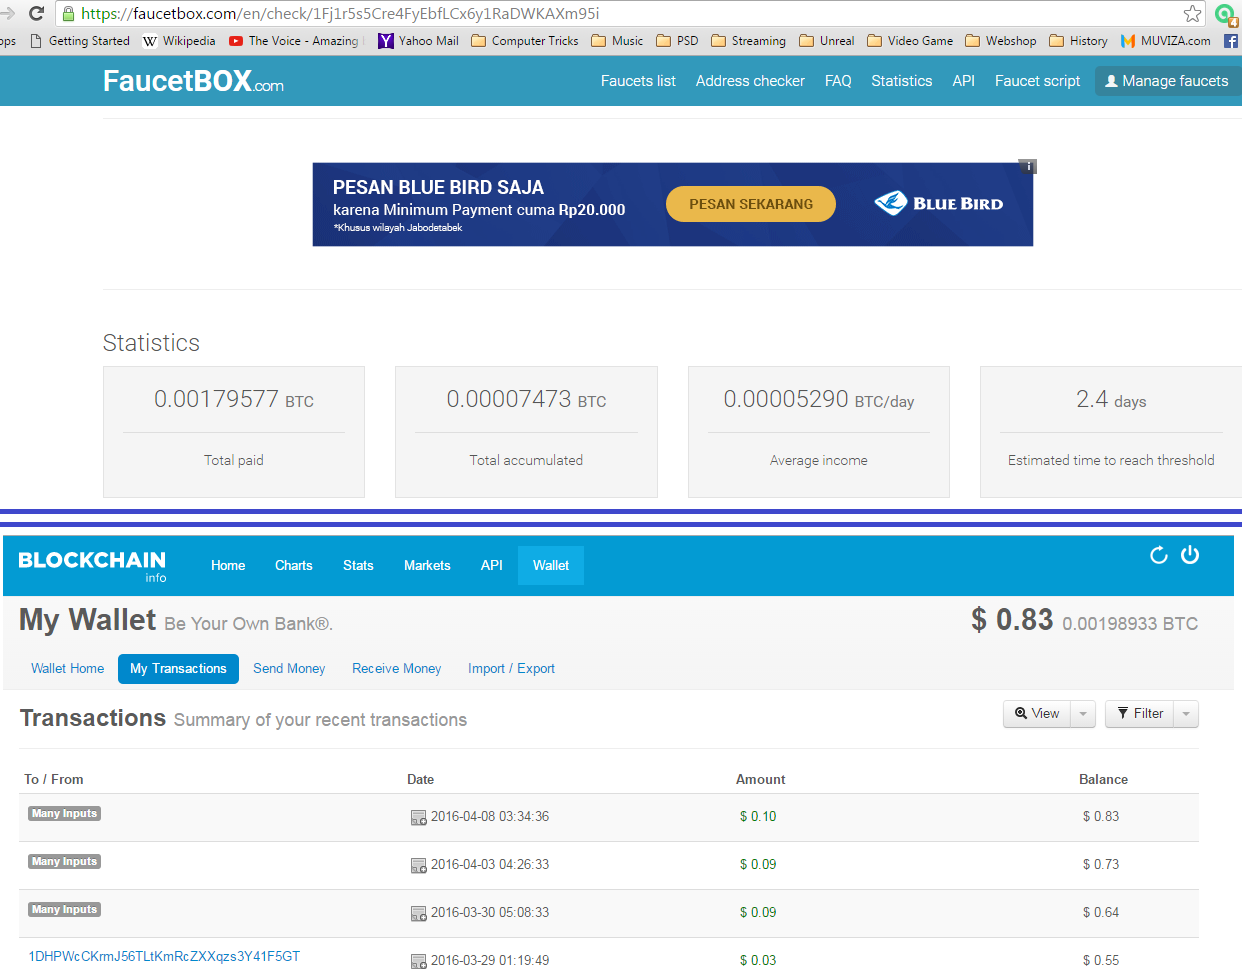
Task: Open Statistics in FaucetBOX nav
Action: pyautogui.click(x=901, y=81)
